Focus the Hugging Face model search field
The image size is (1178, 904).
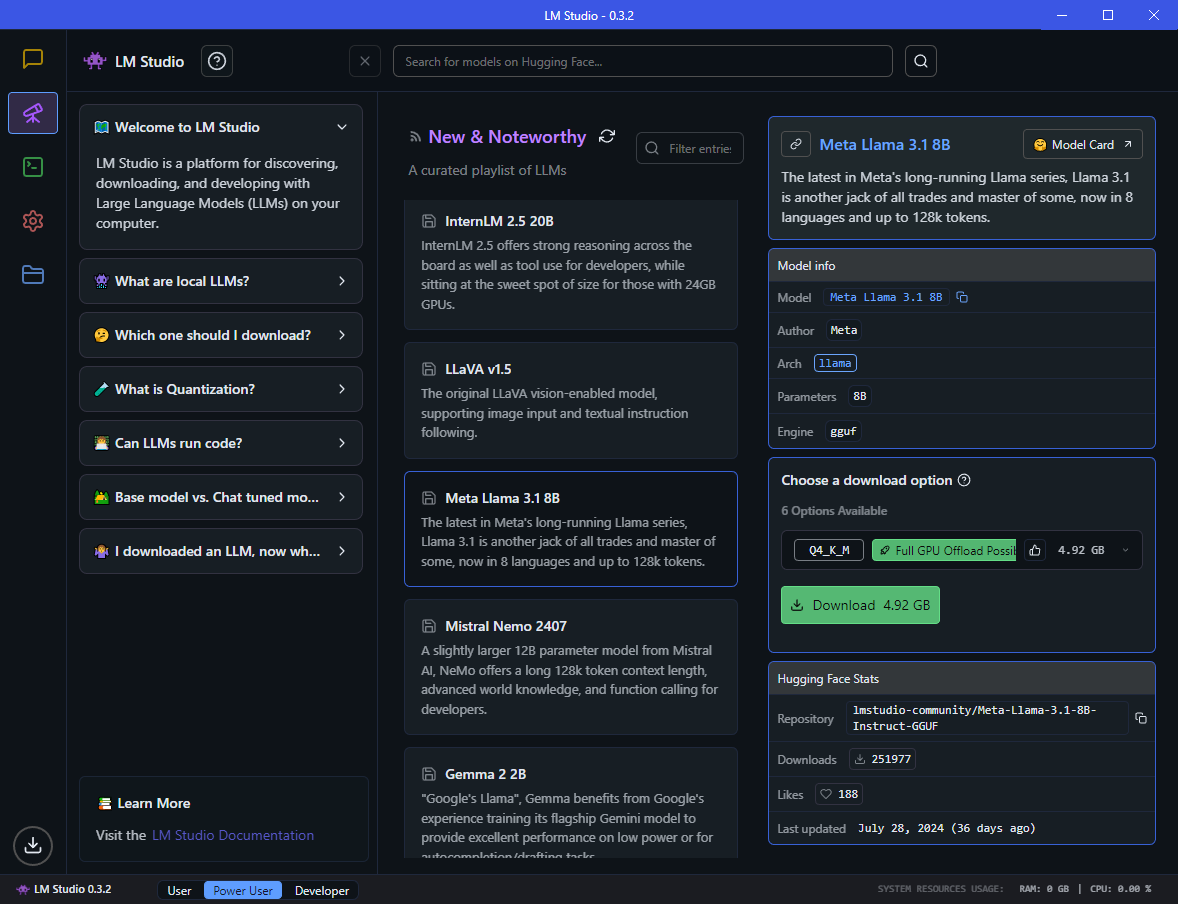(x=642, y=61)
